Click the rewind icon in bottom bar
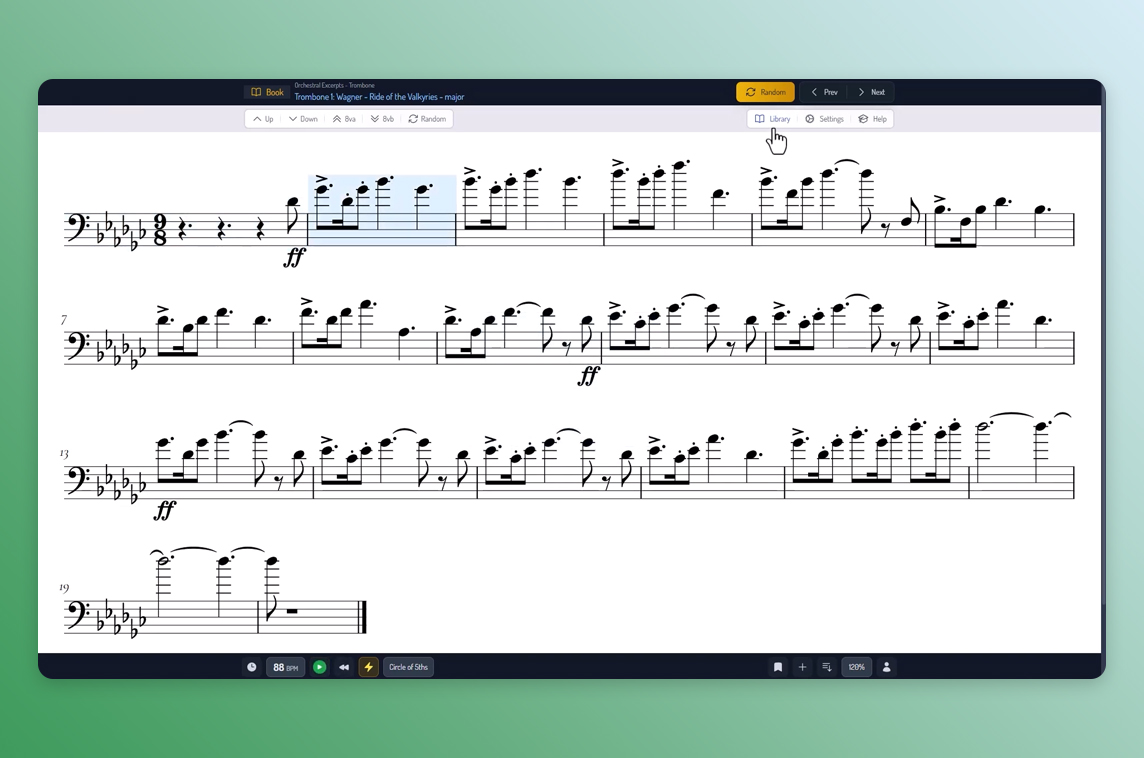 344,667
